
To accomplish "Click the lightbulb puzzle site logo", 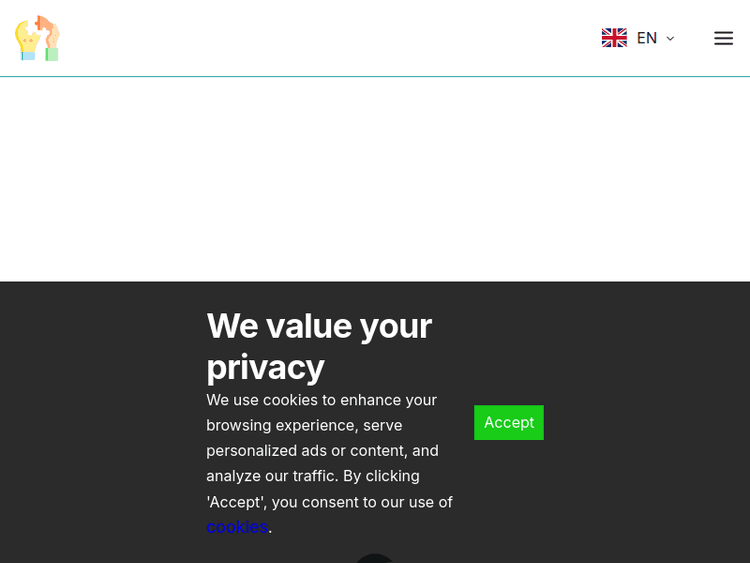I will [x=37, y=38].
